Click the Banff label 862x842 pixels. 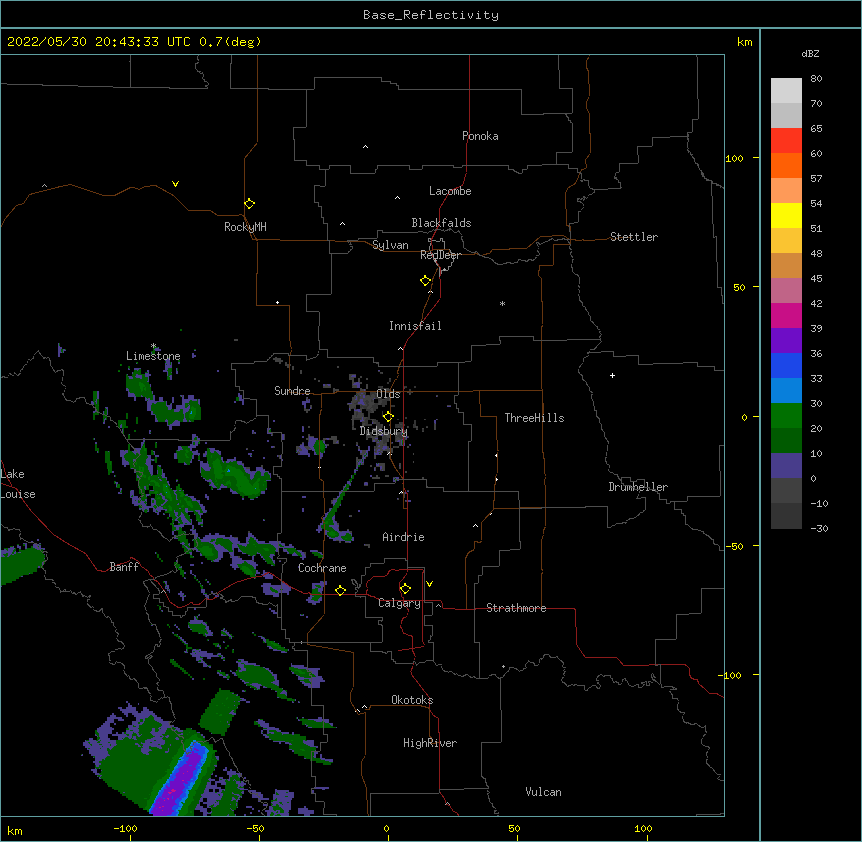point(124,567)
